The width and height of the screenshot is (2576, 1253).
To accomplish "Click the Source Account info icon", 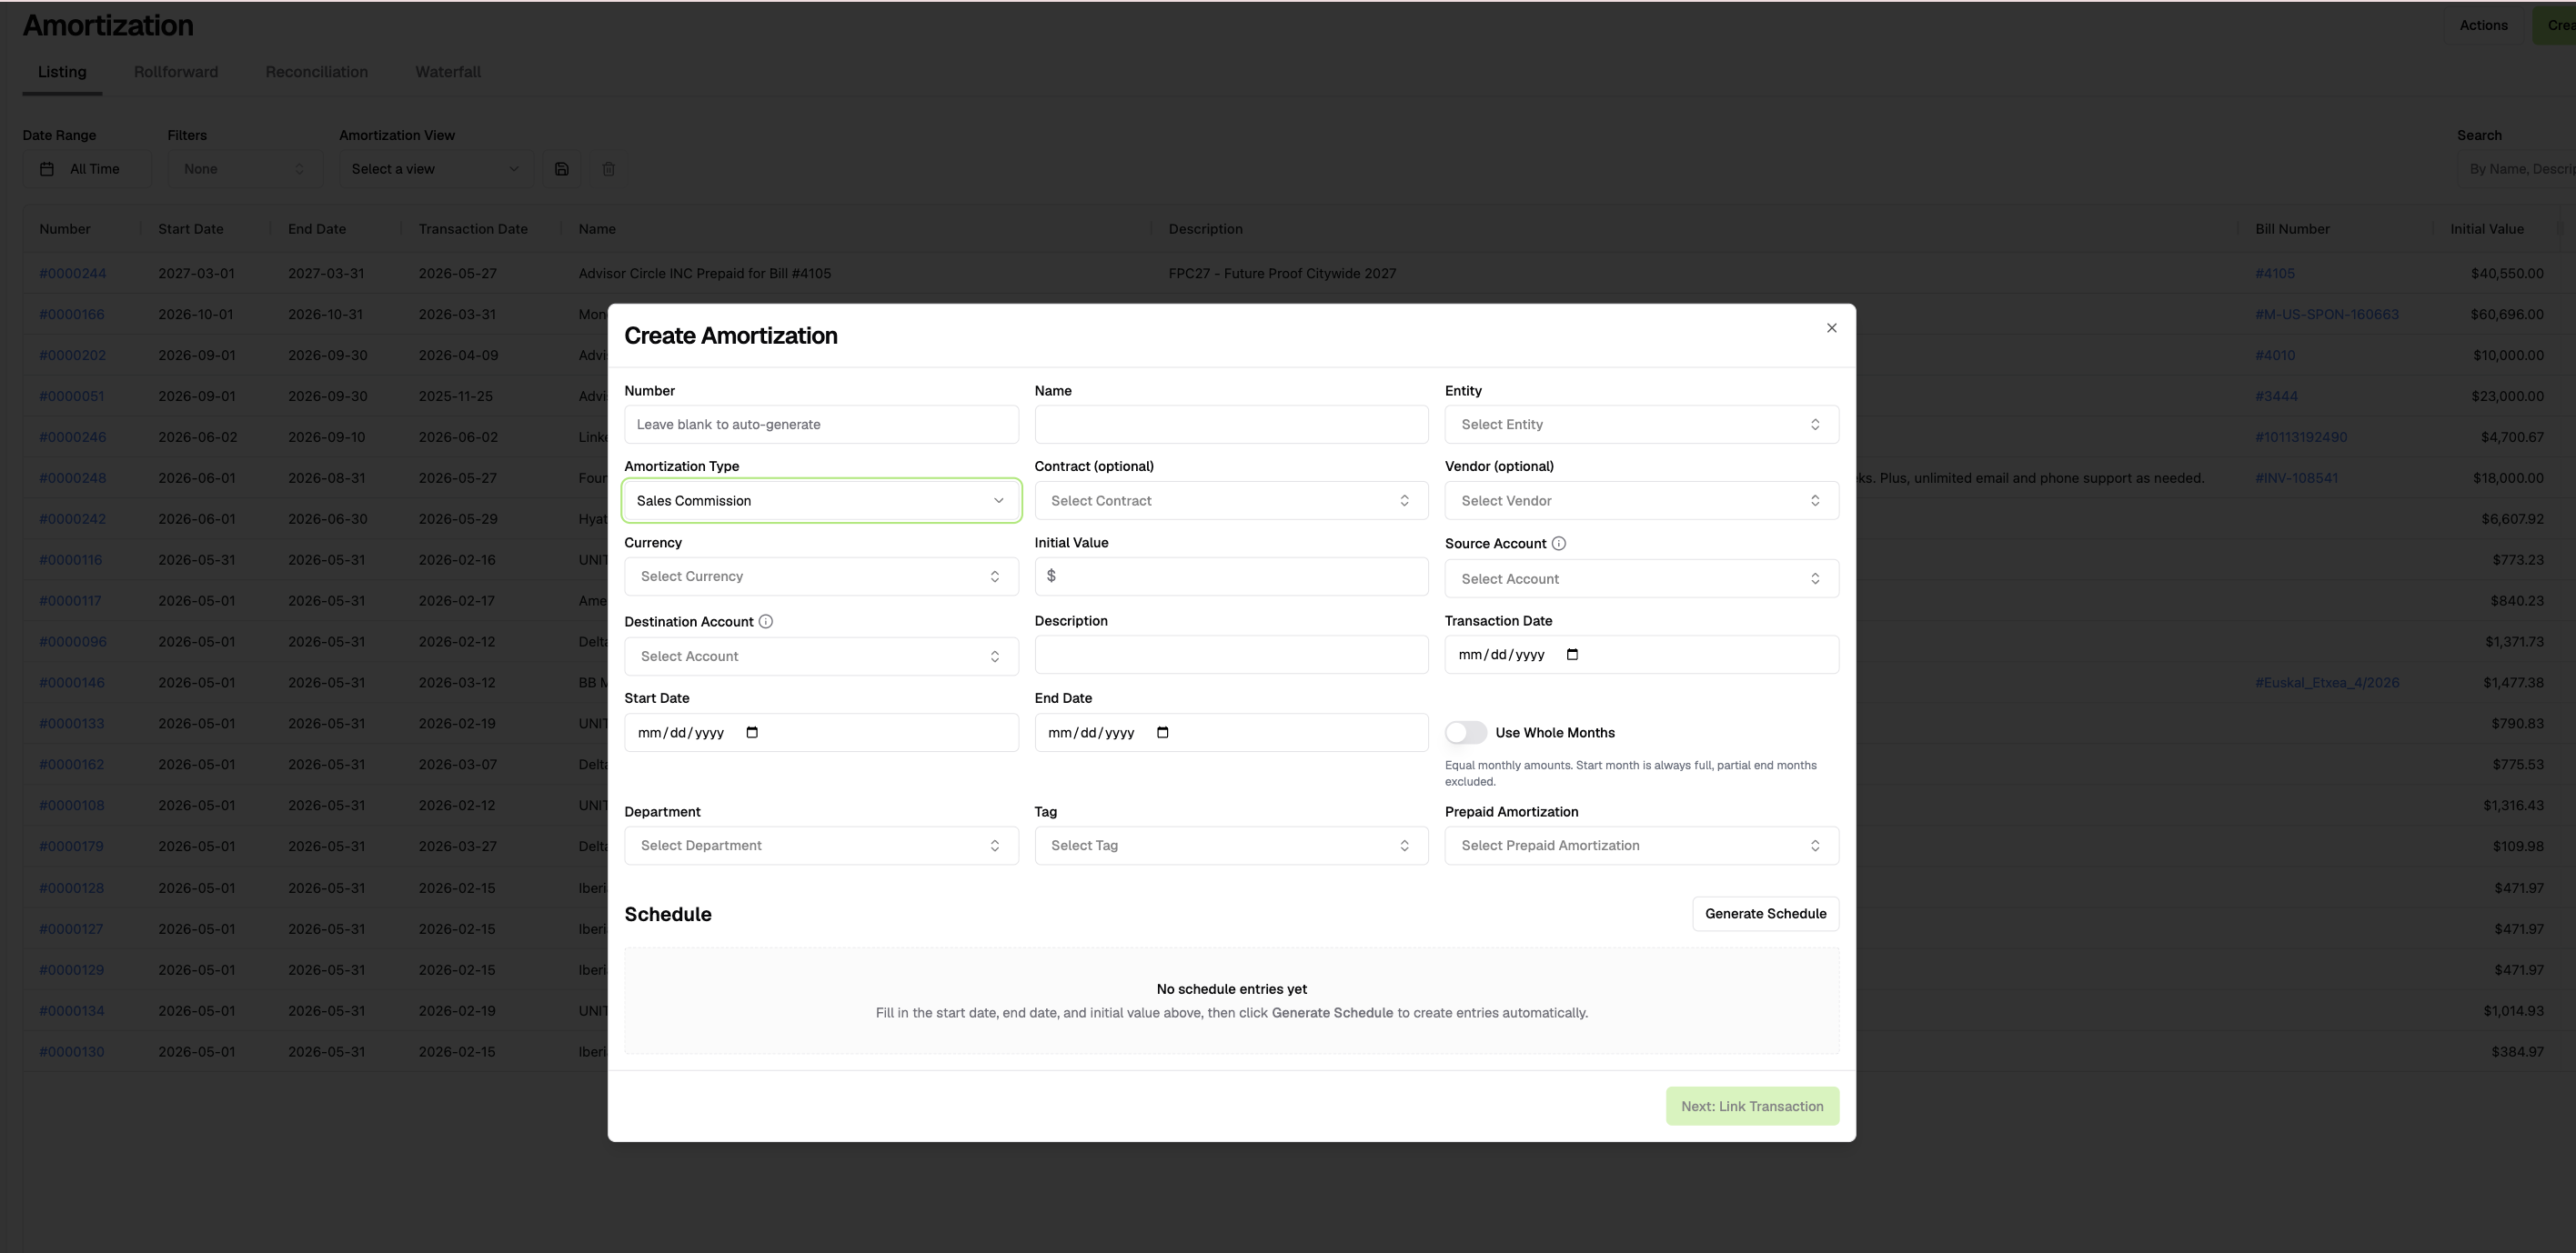I will (x=1558, y=544).
